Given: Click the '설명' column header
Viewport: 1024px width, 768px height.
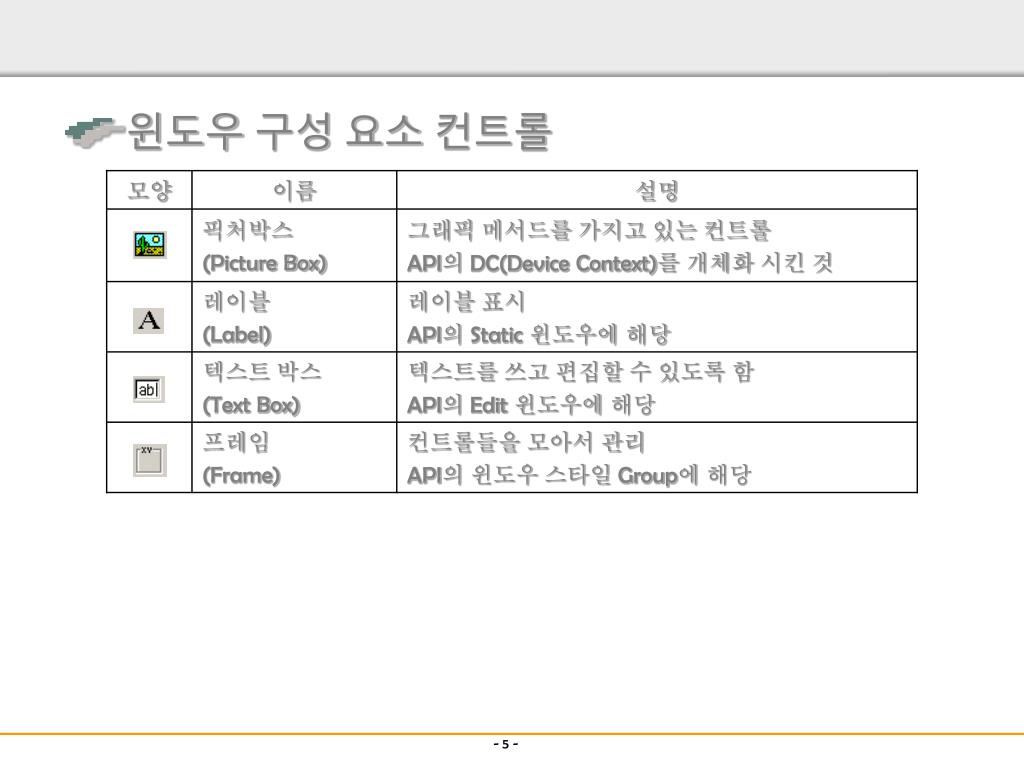Looking at the screenshot, I should (x=657, y=190).
